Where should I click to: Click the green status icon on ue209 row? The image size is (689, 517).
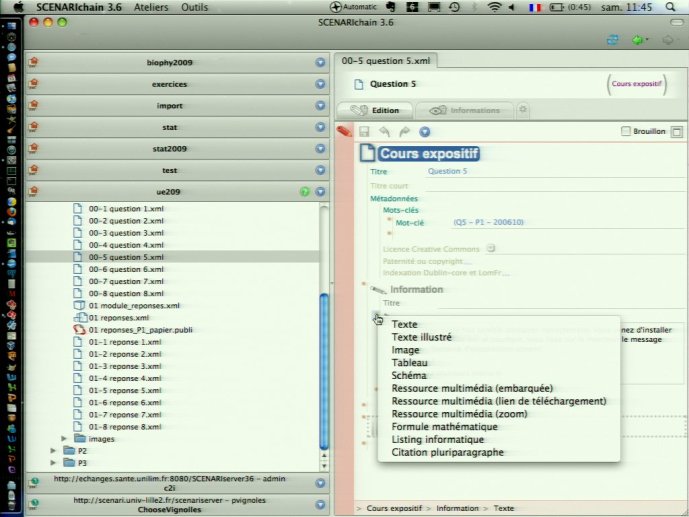point(305,192)
